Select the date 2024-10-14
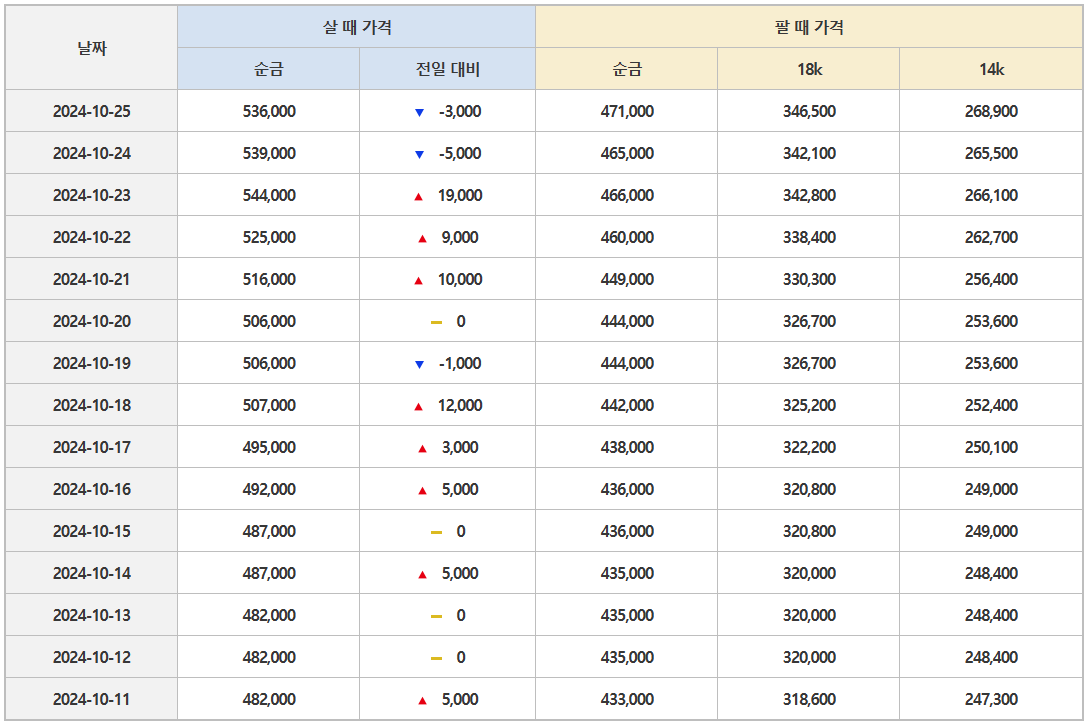This screenshot has width=1091, height=727. tap(92, 573)
